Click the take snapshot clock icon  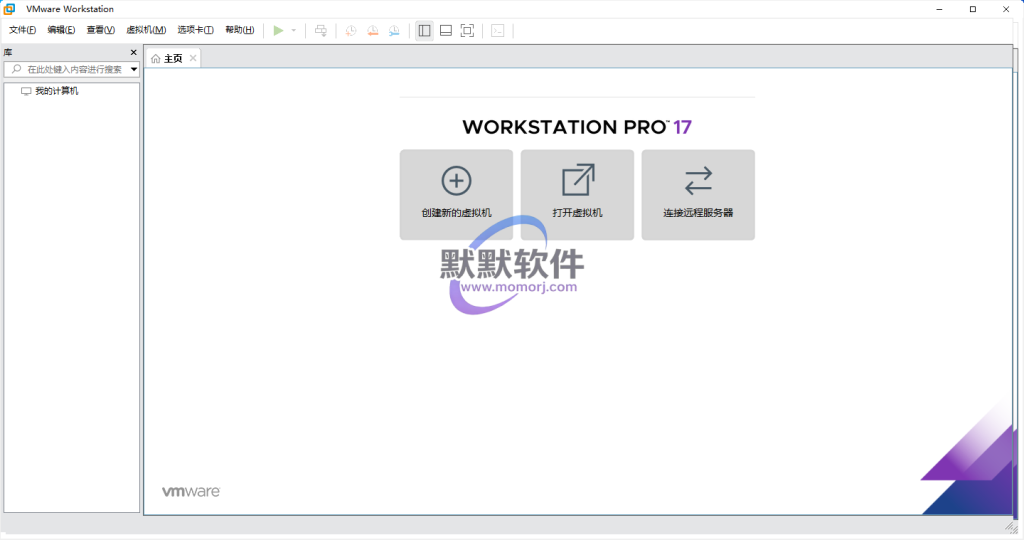point(351,30)
